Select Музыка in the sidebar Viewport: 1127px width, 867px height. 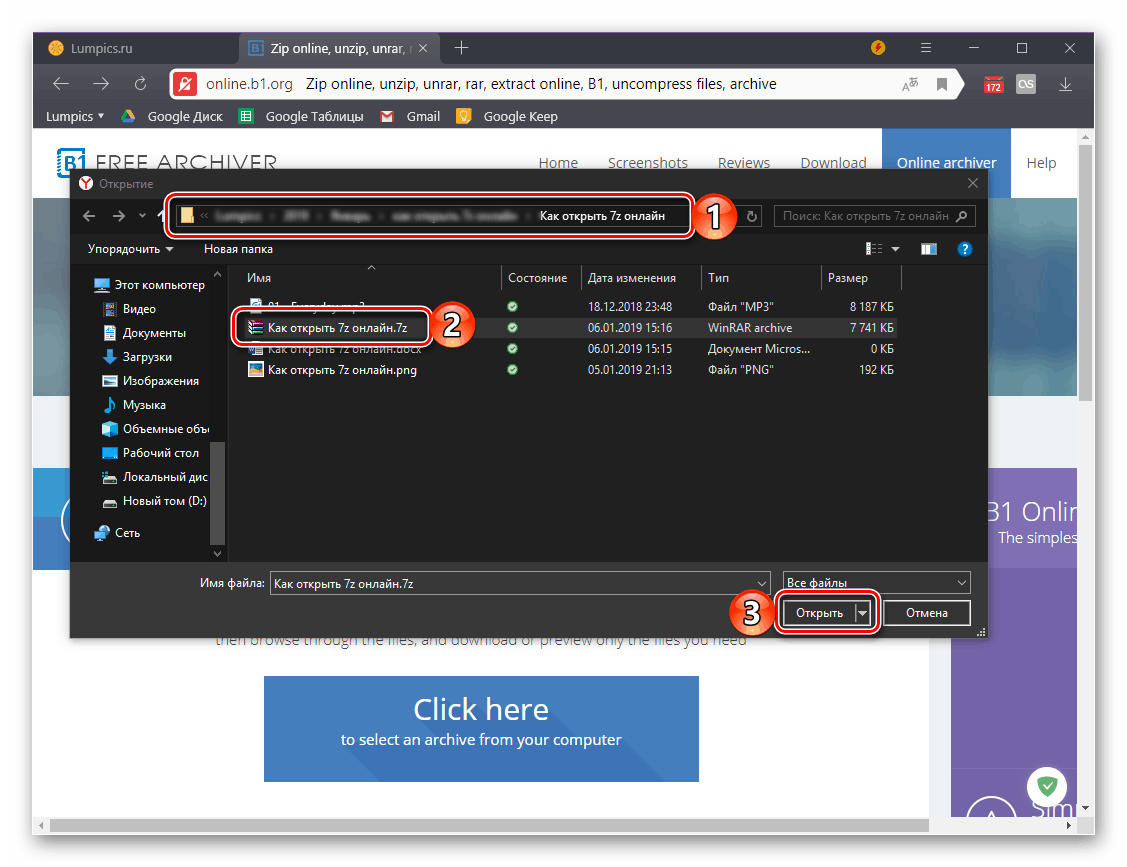point(134,405)
